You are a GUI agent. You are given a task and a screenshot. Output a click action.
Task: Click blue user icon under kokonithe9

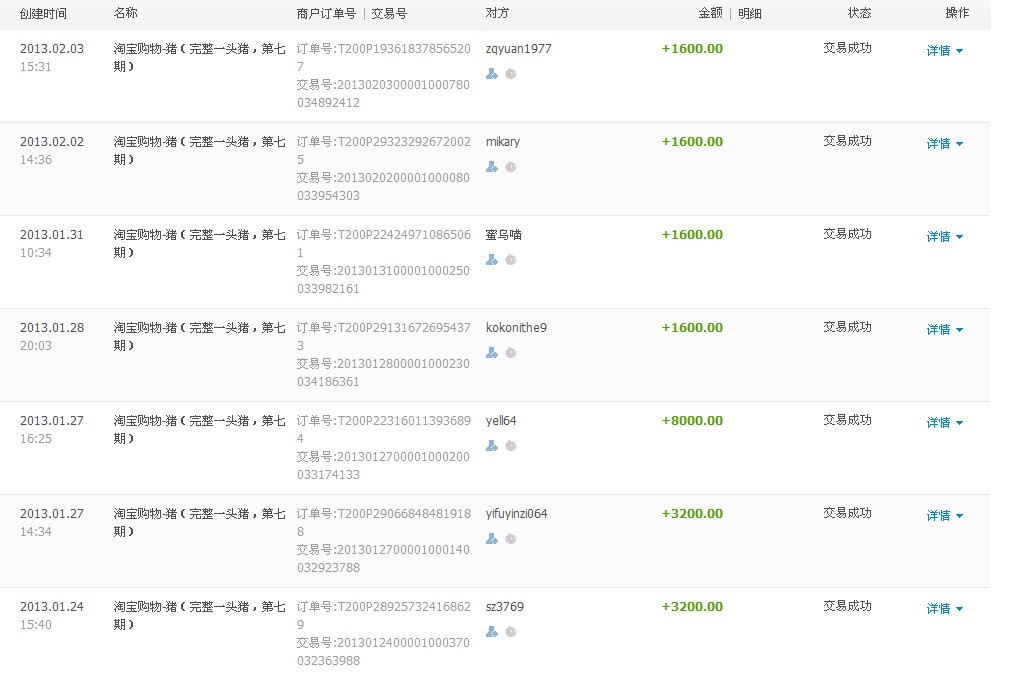(491, 353)
